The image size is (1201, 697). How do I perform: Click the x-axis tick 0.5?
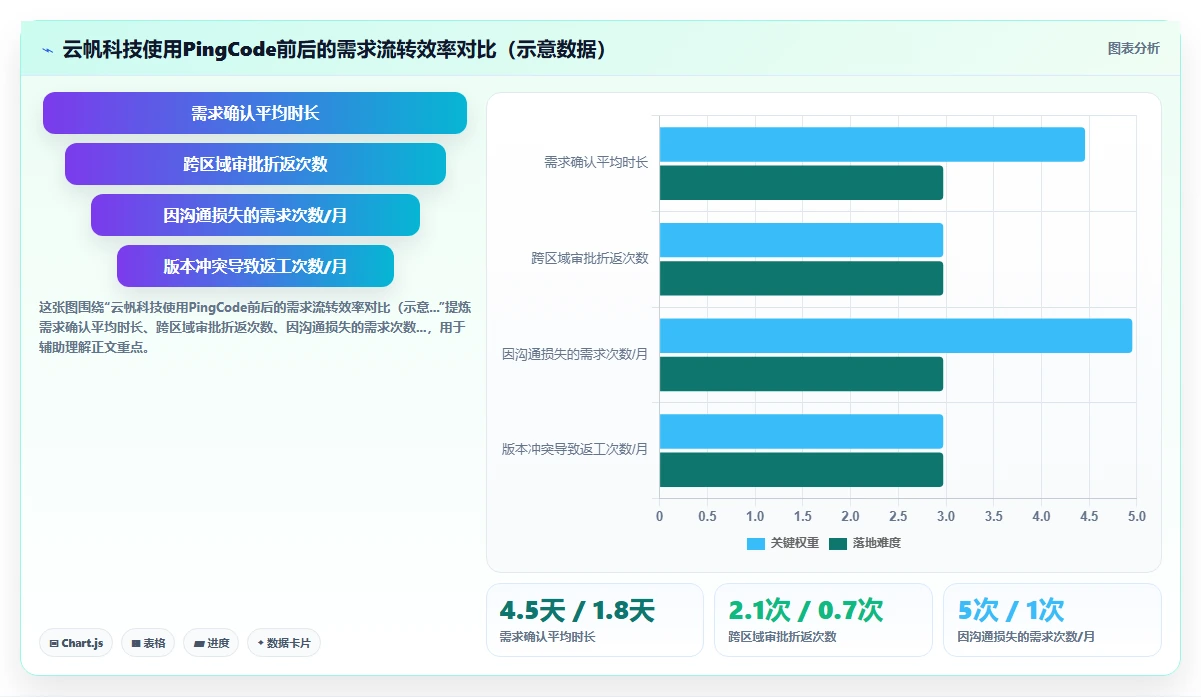click(x=707, y=517)
